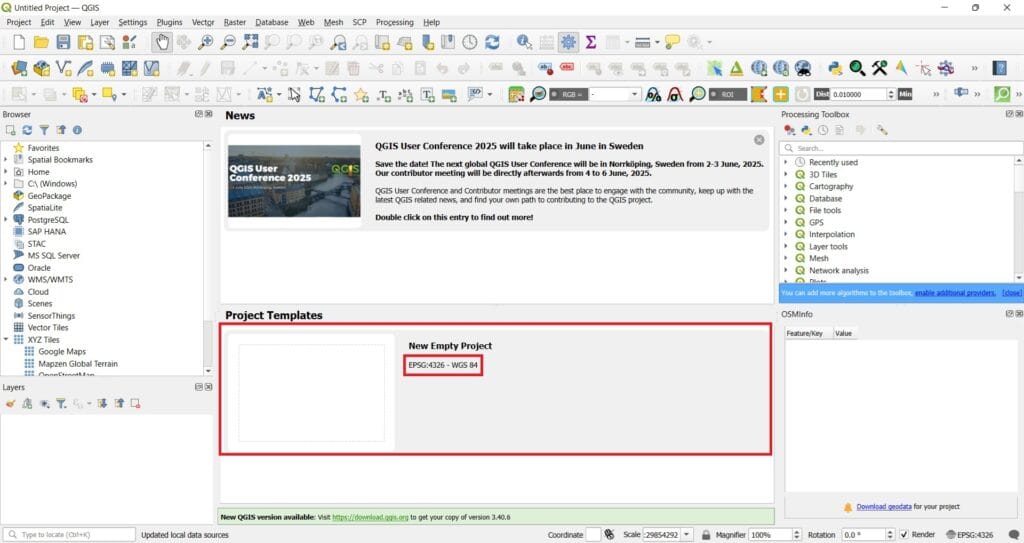The image size is (1024, 543).
Task: Open the Vector menu
Action: [x=202, y=22]
